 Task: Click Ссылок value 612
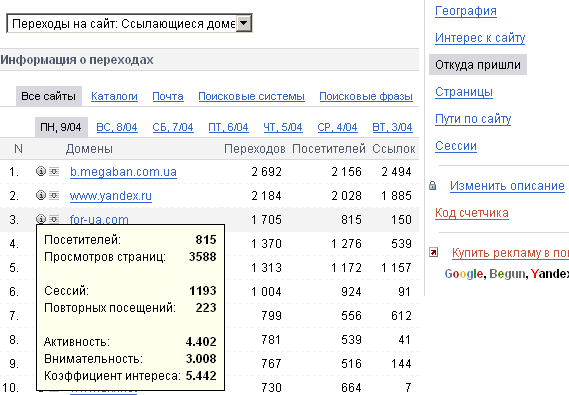(401, 316)
